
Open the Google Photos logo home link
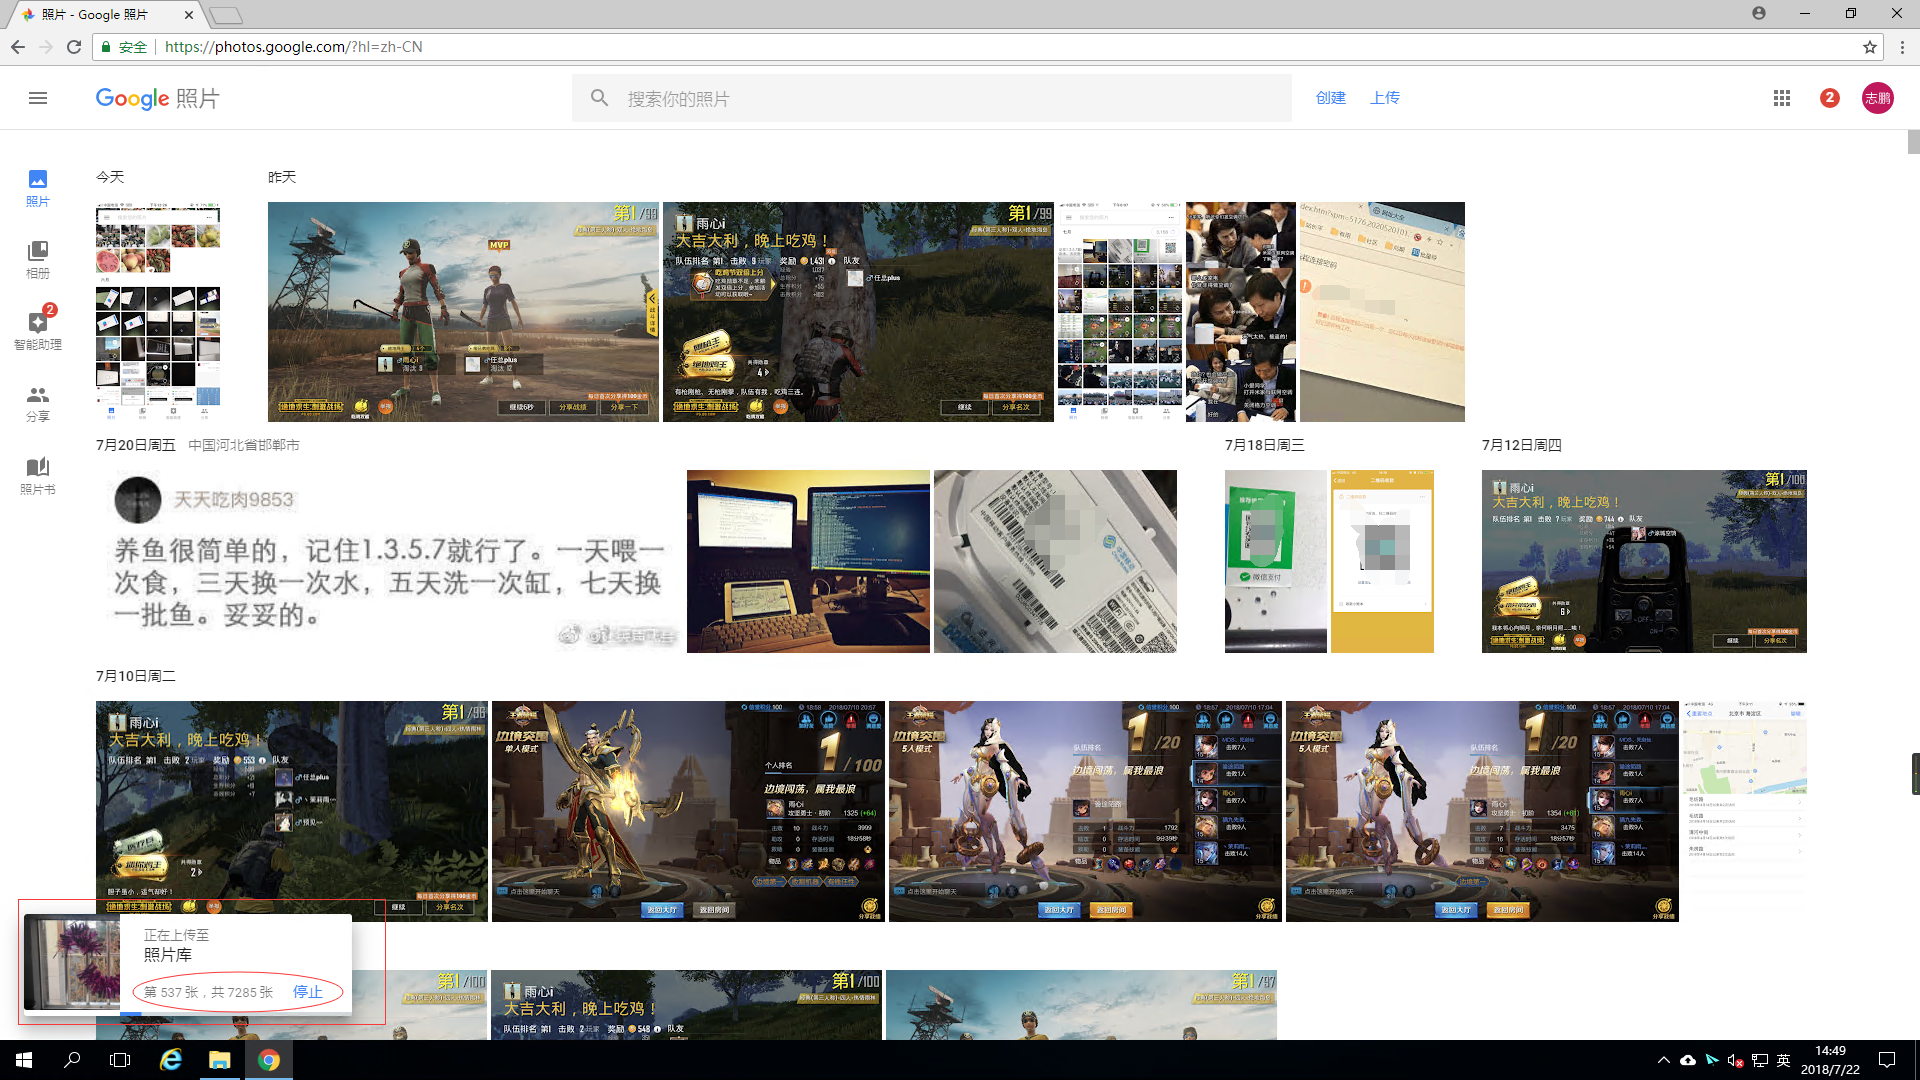(x=157, y=98)
